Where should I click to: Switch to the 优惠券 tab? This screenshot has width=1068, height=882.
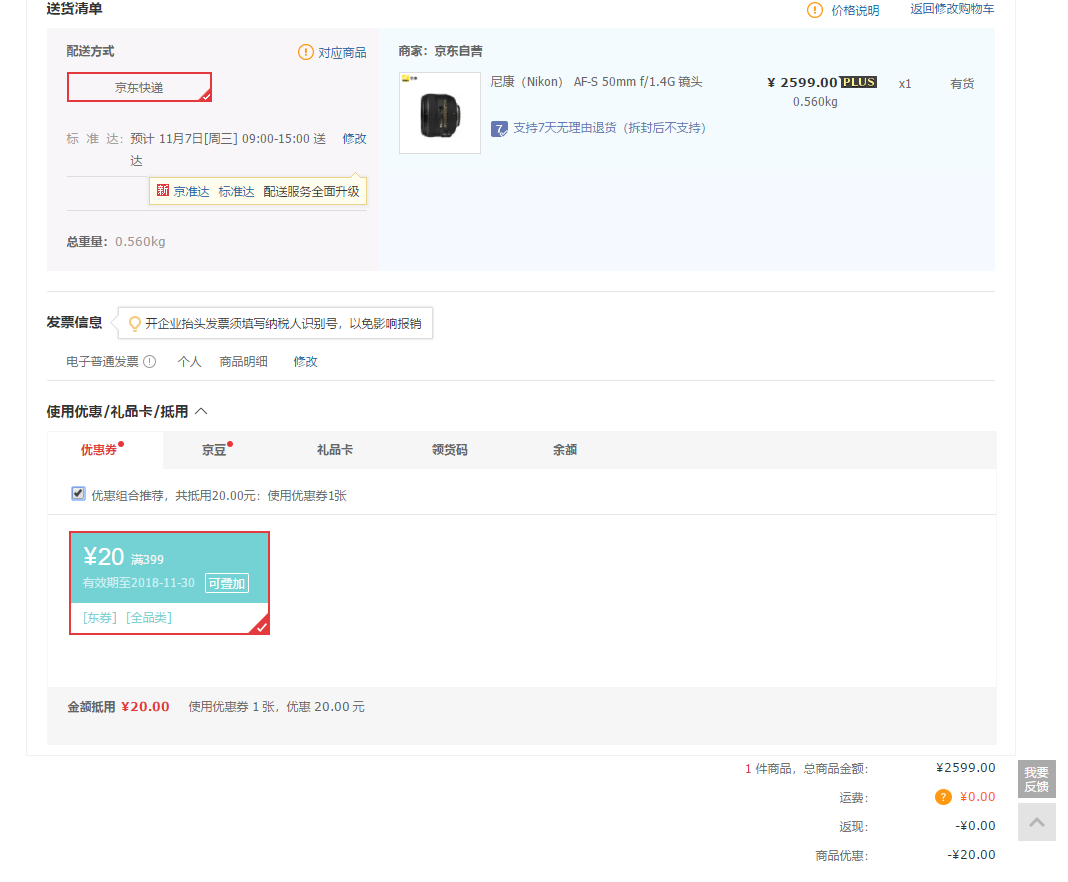[x=105, y=450]
